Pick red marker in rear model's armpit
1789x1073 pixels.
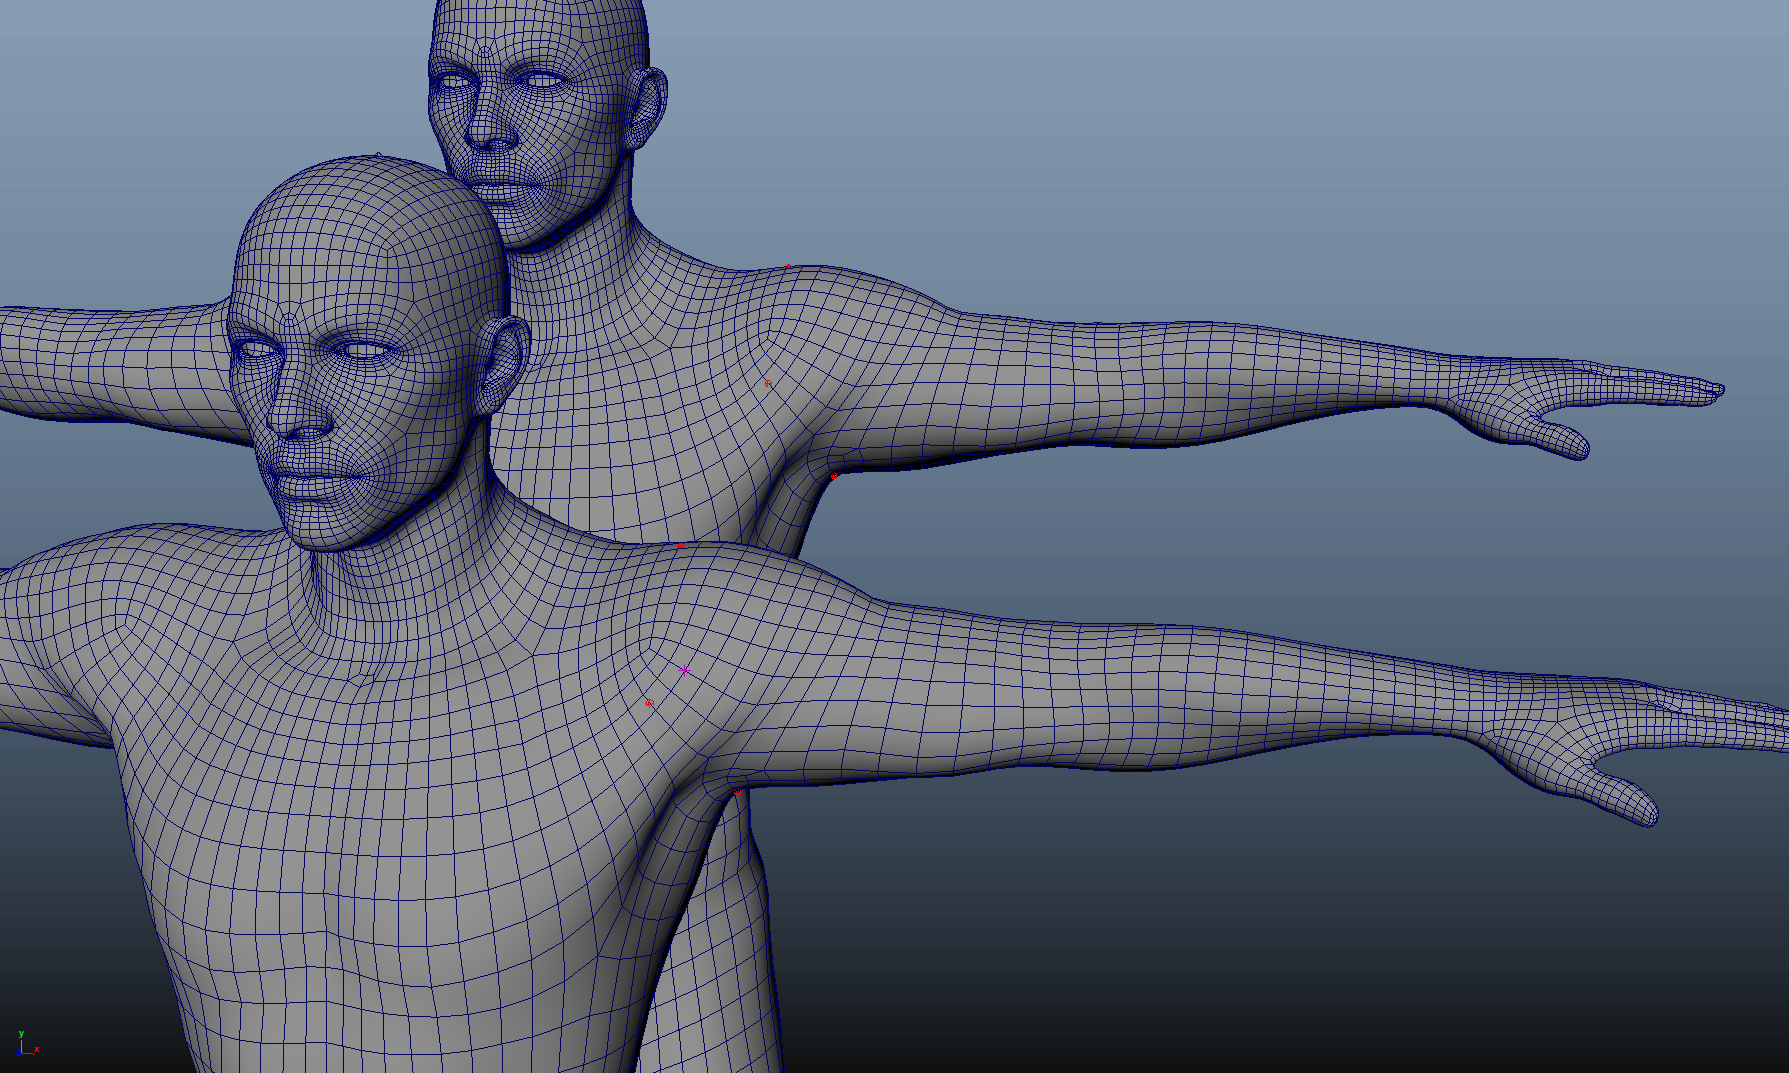[834, 477]
